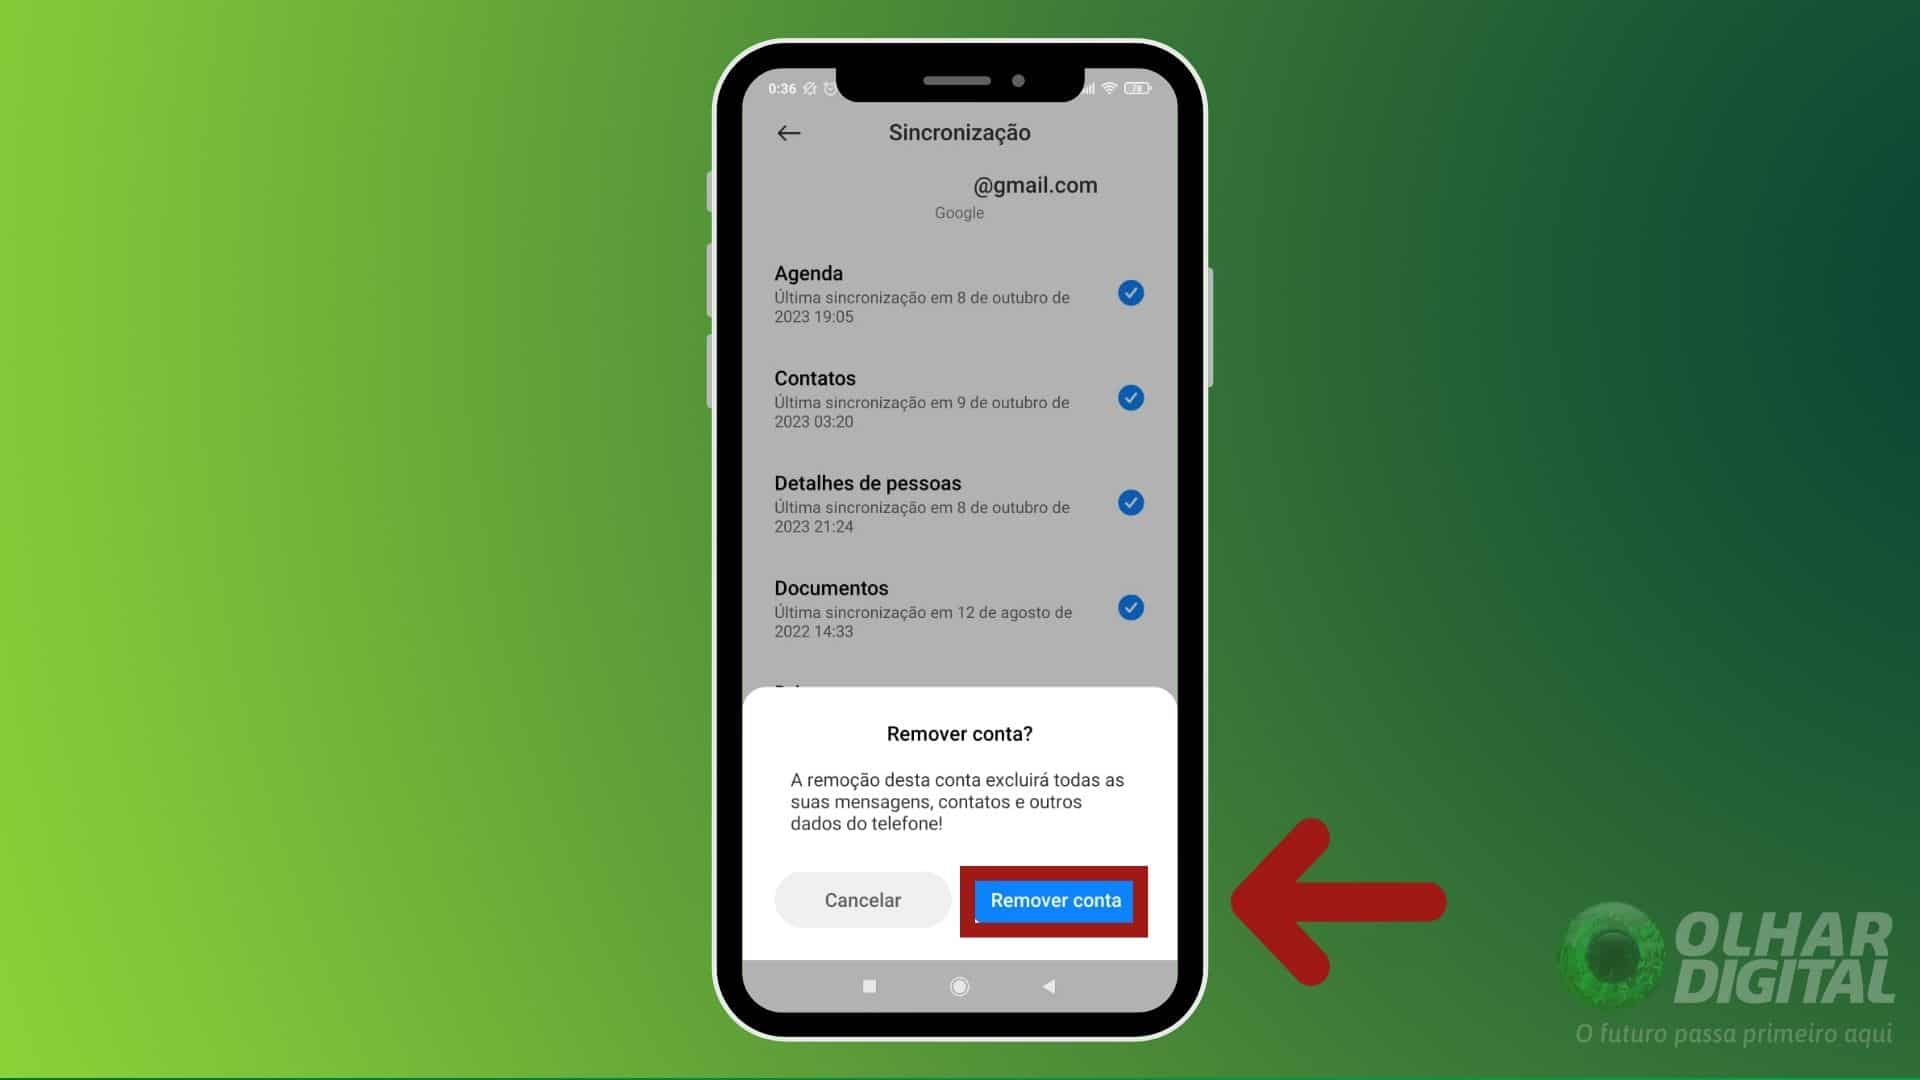This screenshot has width=1920, height=1080.
Task: Open the Gmail account details
Action: [x=959, y=195]
